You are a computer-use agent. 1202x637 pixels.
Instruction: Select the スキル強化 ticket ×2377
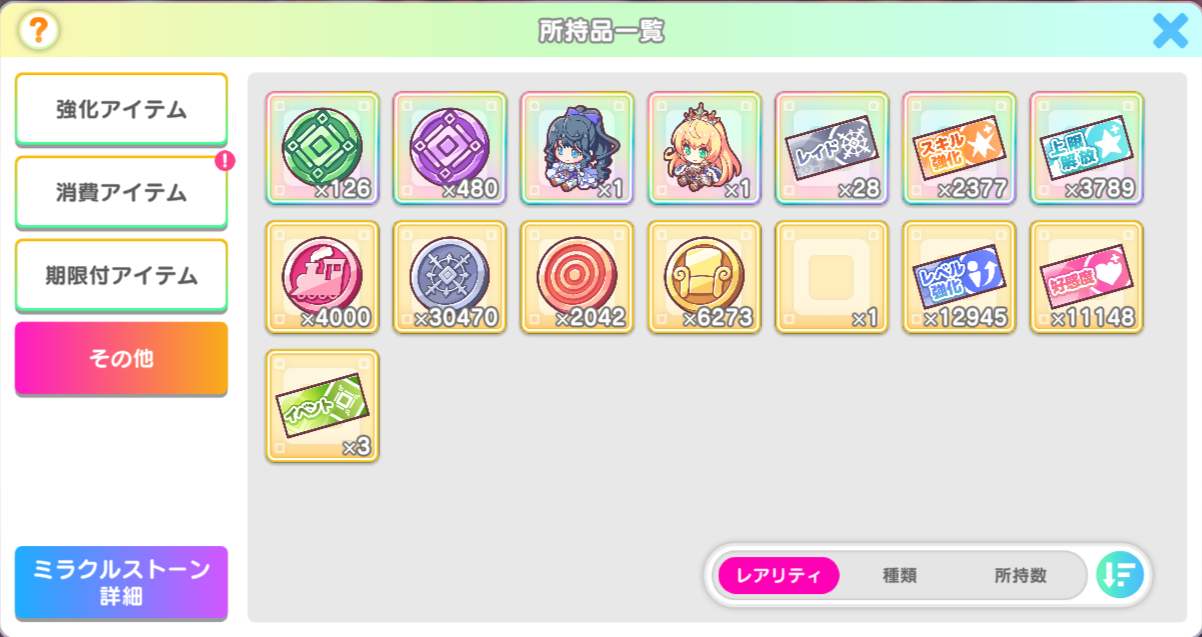pyautogui.click(x=960, y=148)
